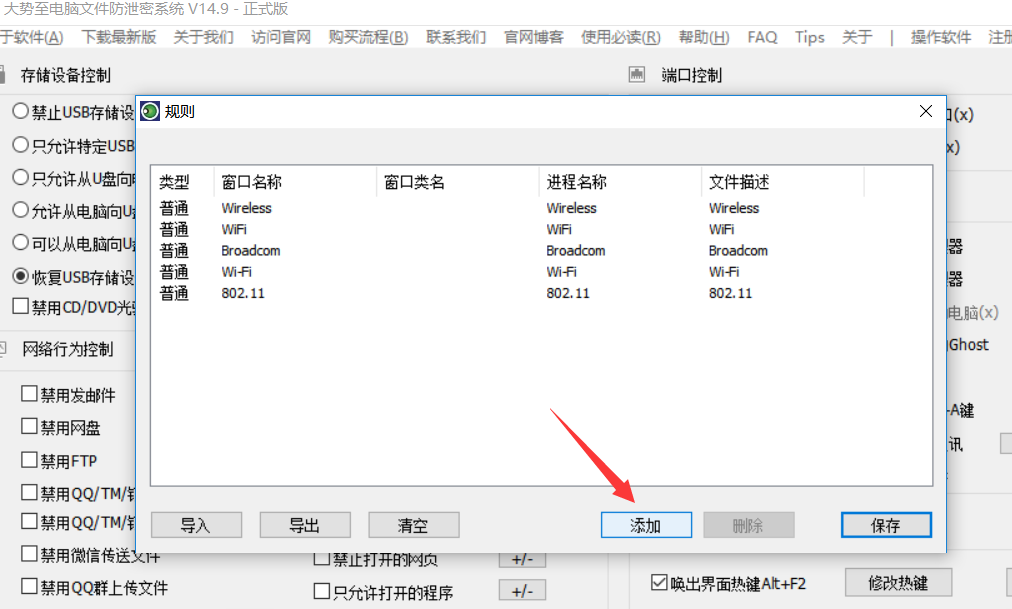1012x609 pixels.
Task: Select the Wireless rule row window name
Action: (x=247, y=208)
